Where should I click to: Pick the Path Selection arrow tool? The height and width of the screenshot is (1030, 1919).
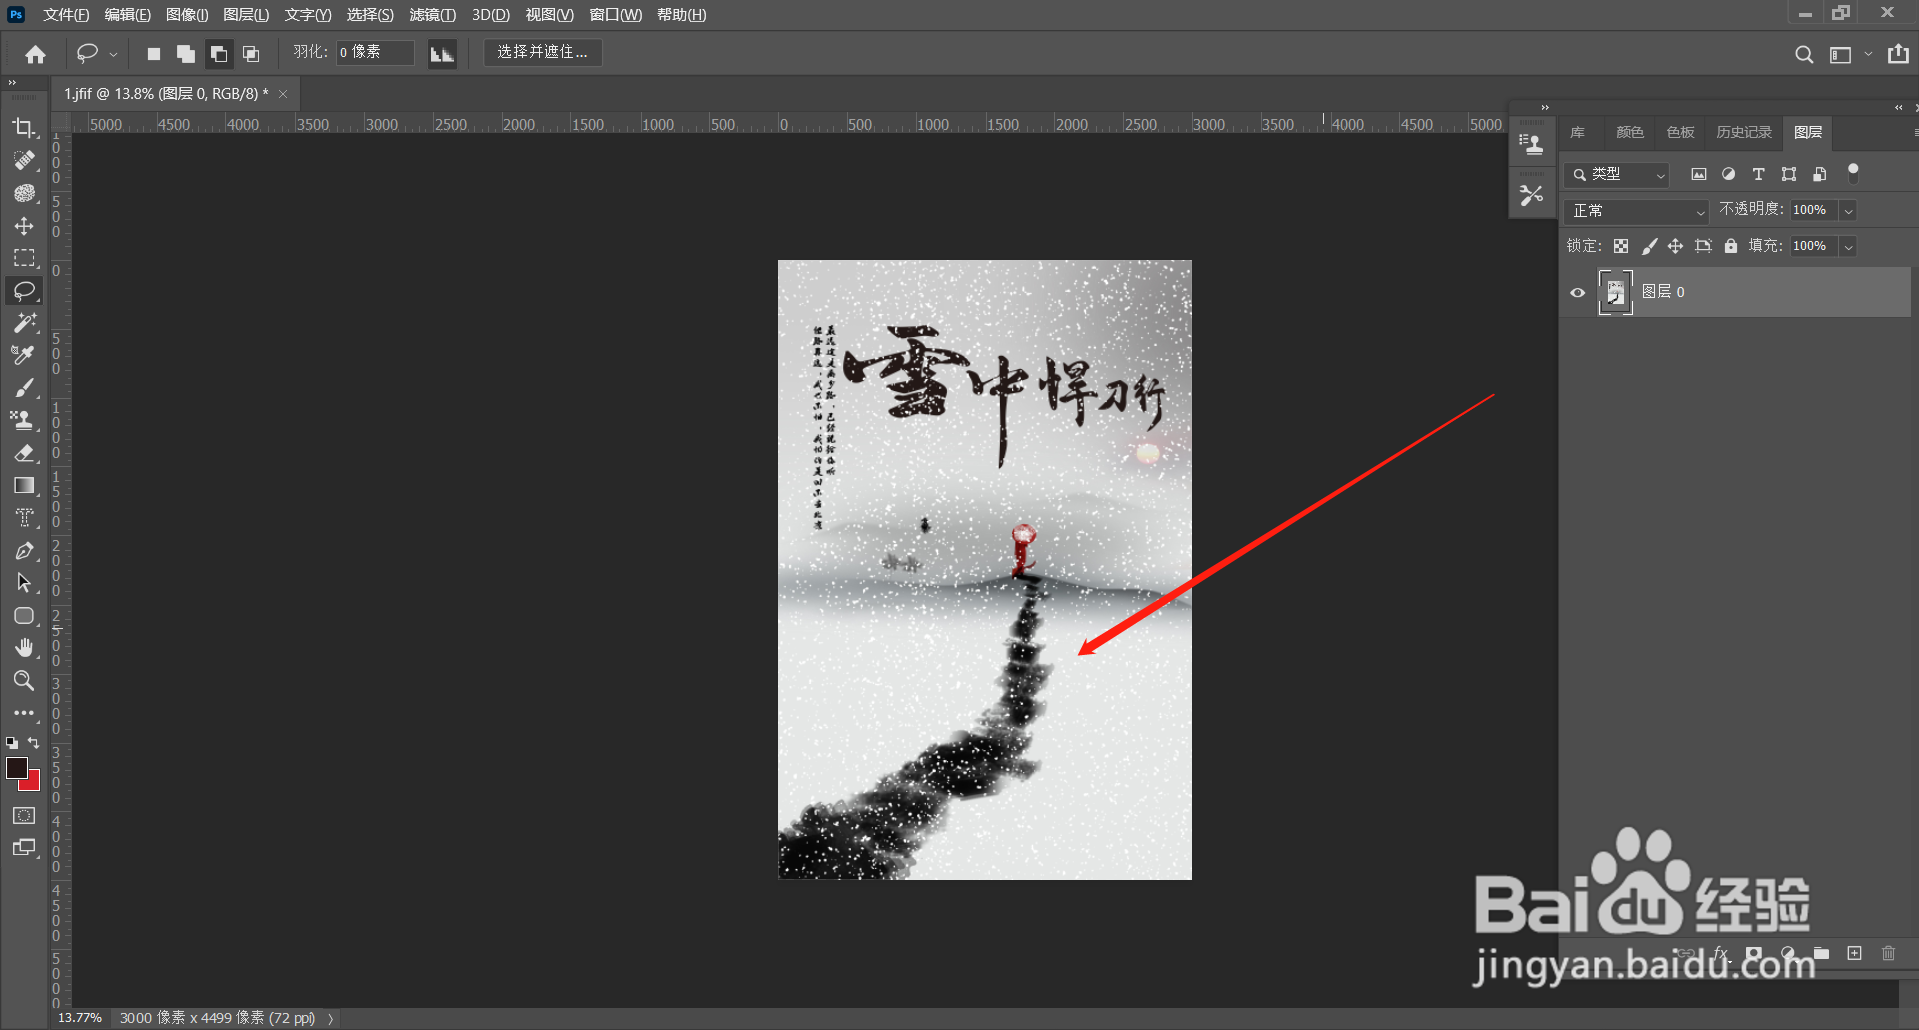[x=24, y=583]
